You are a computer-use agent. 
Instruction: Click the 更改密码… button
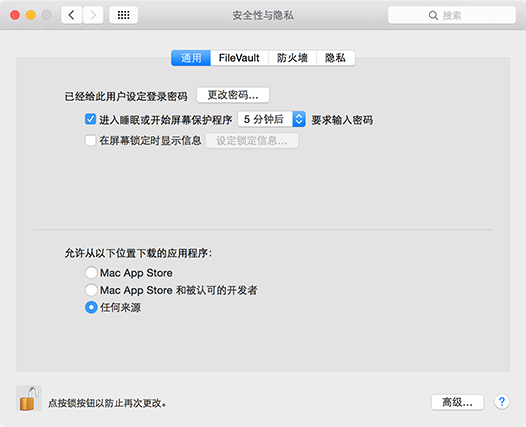233,95
